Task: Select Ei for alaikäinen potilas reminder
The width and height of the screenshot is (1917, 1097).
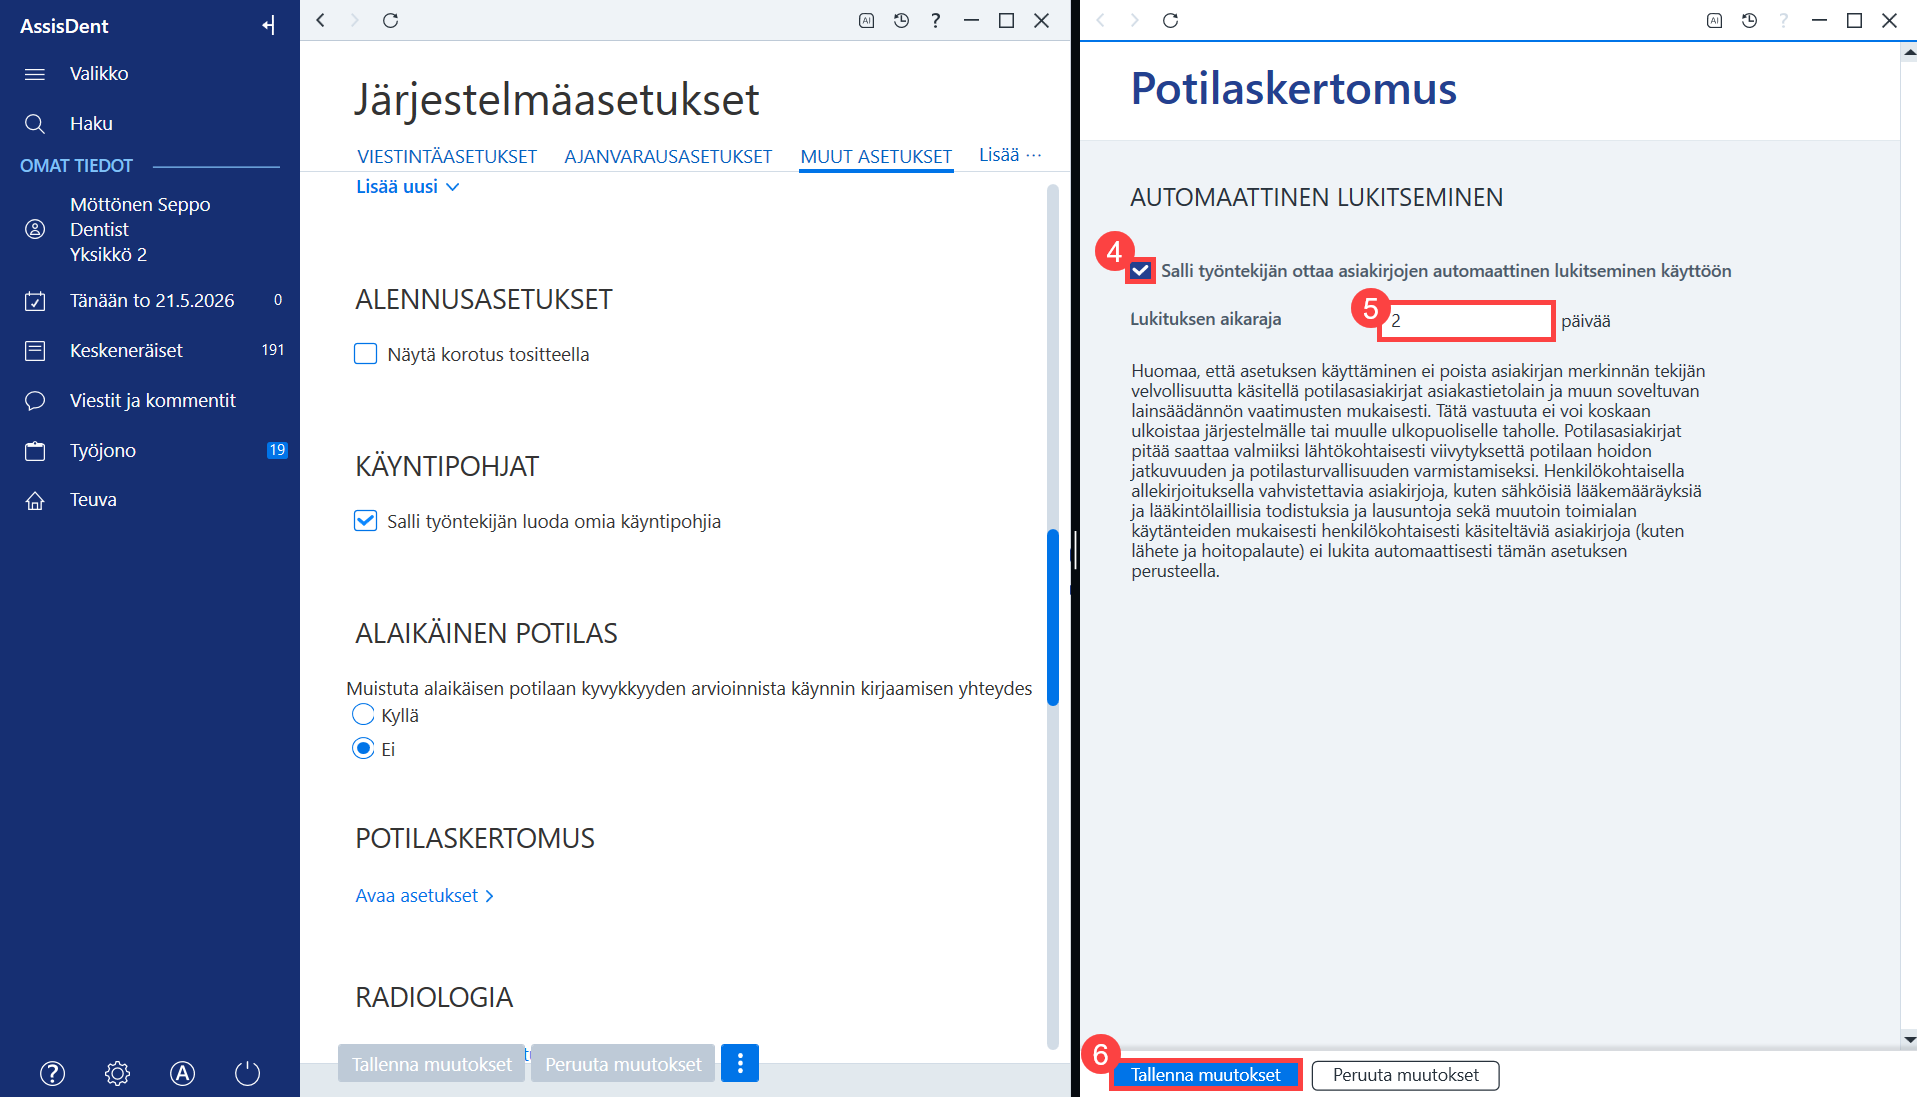Action: (363, 749)
